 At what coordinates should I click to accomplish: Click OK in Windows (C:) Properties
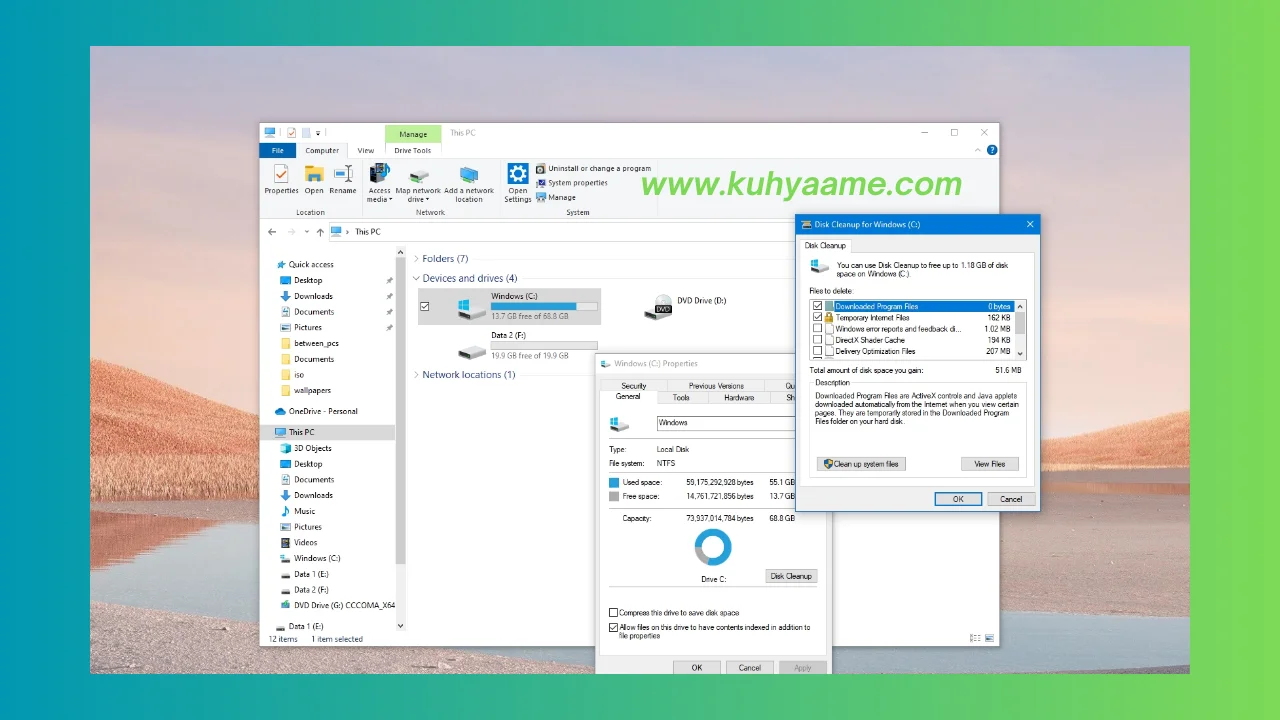click(697, 667)
